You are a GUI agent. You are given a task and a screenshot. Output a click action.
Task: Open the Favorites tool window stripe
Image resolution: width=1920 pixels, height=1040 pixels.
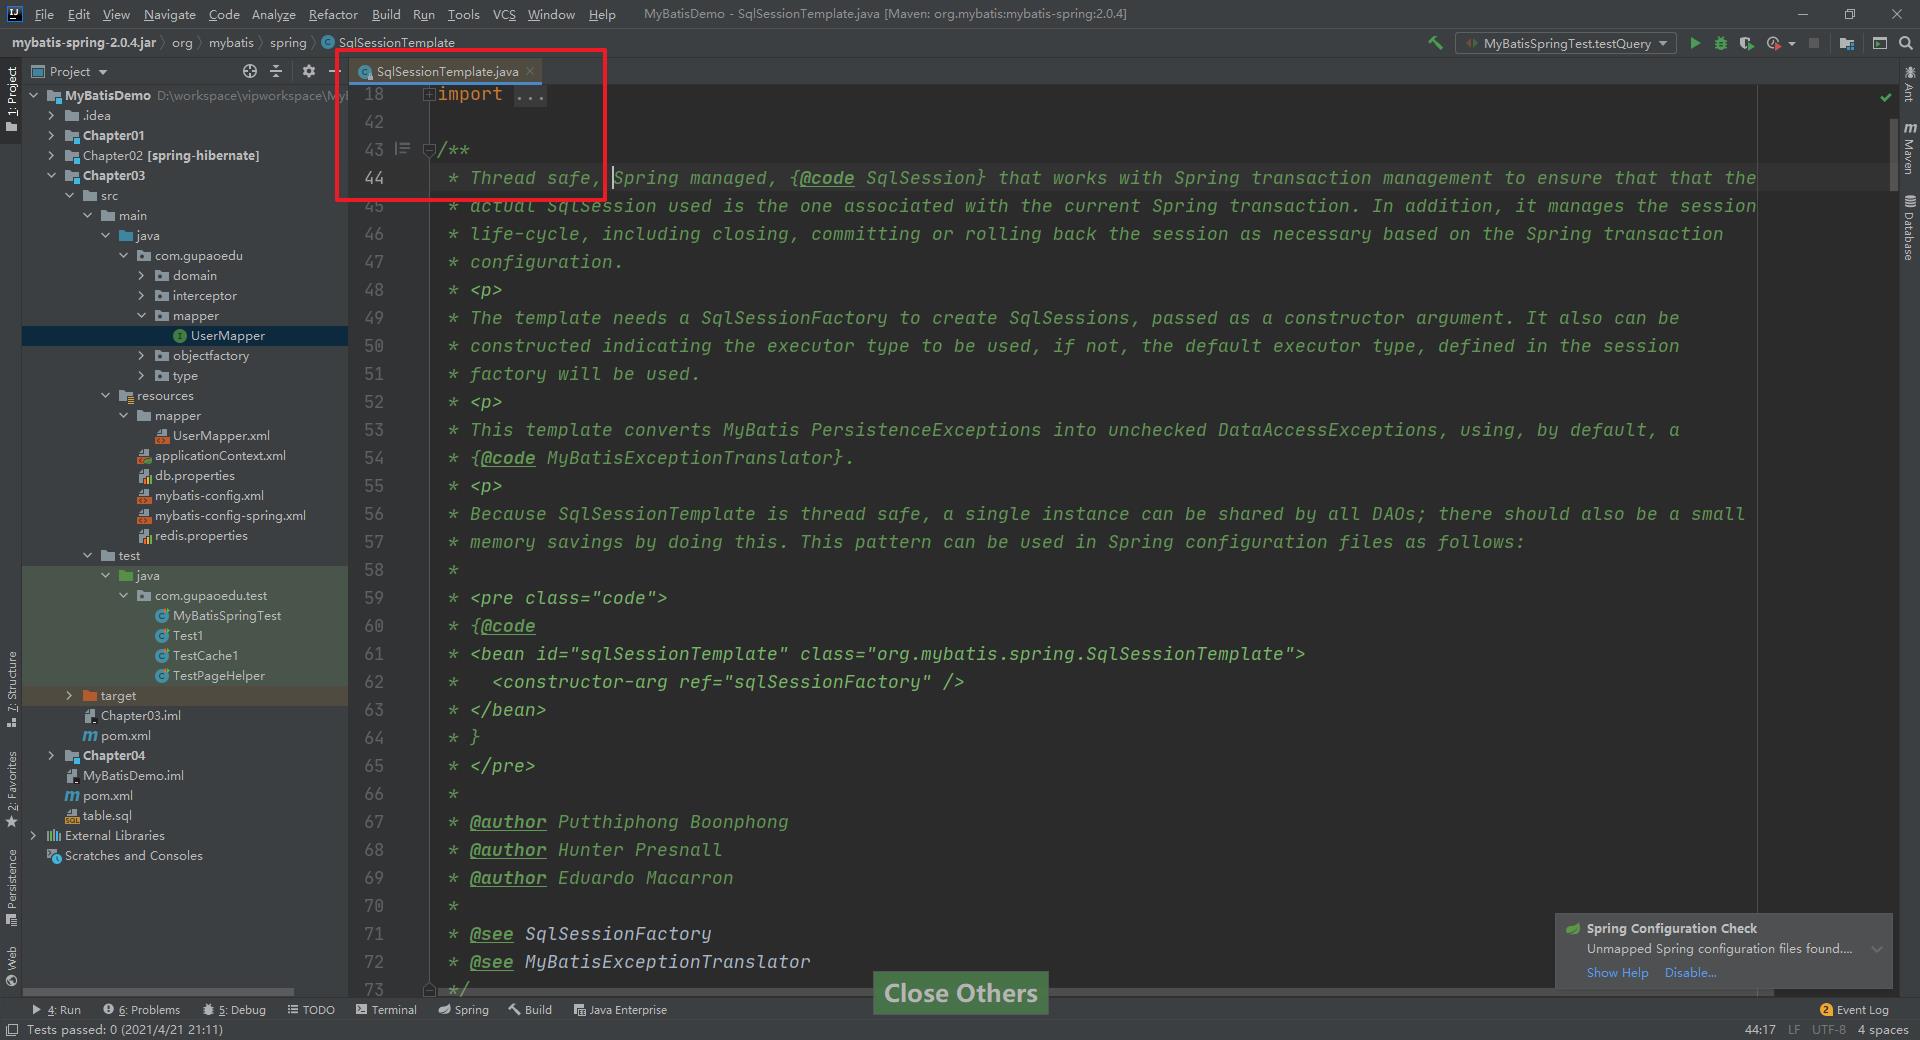[11, 789]
